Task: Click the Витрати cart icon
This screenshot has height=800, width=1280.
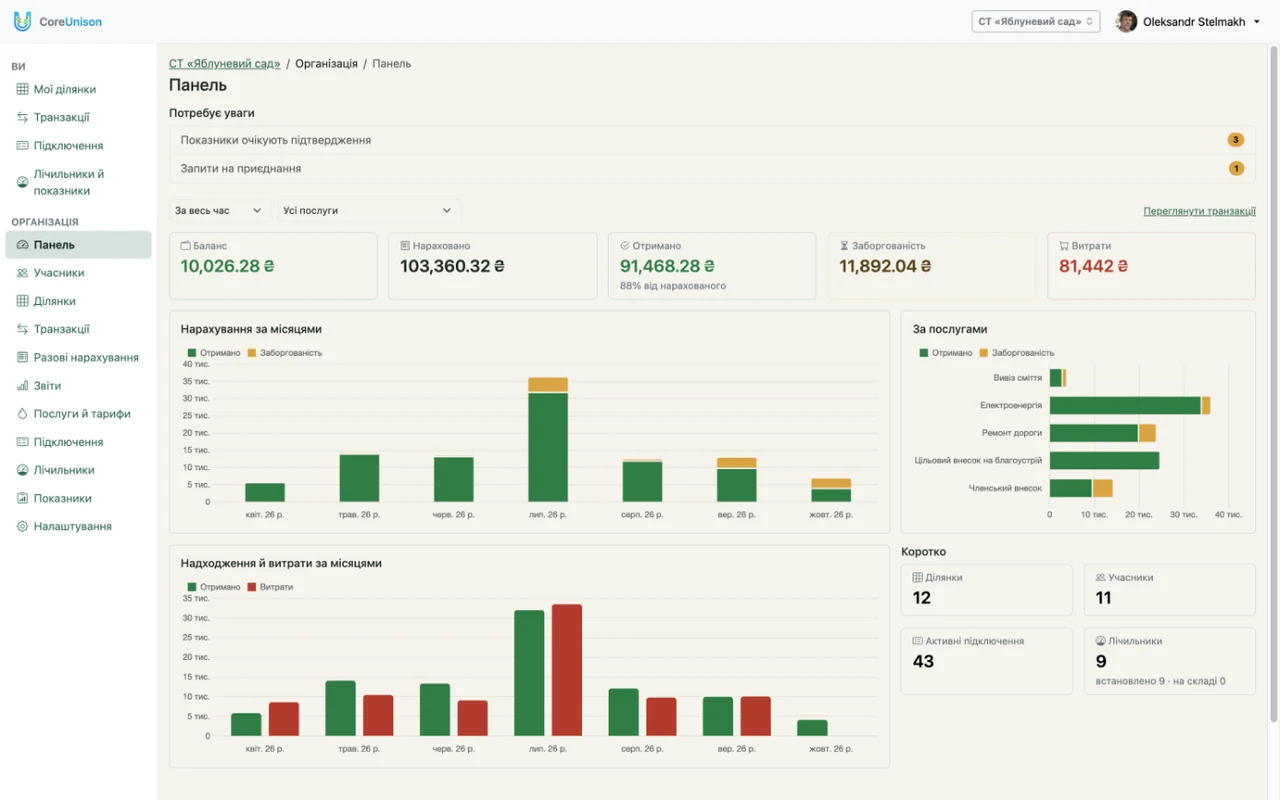Action: (x=1063, y=245)
